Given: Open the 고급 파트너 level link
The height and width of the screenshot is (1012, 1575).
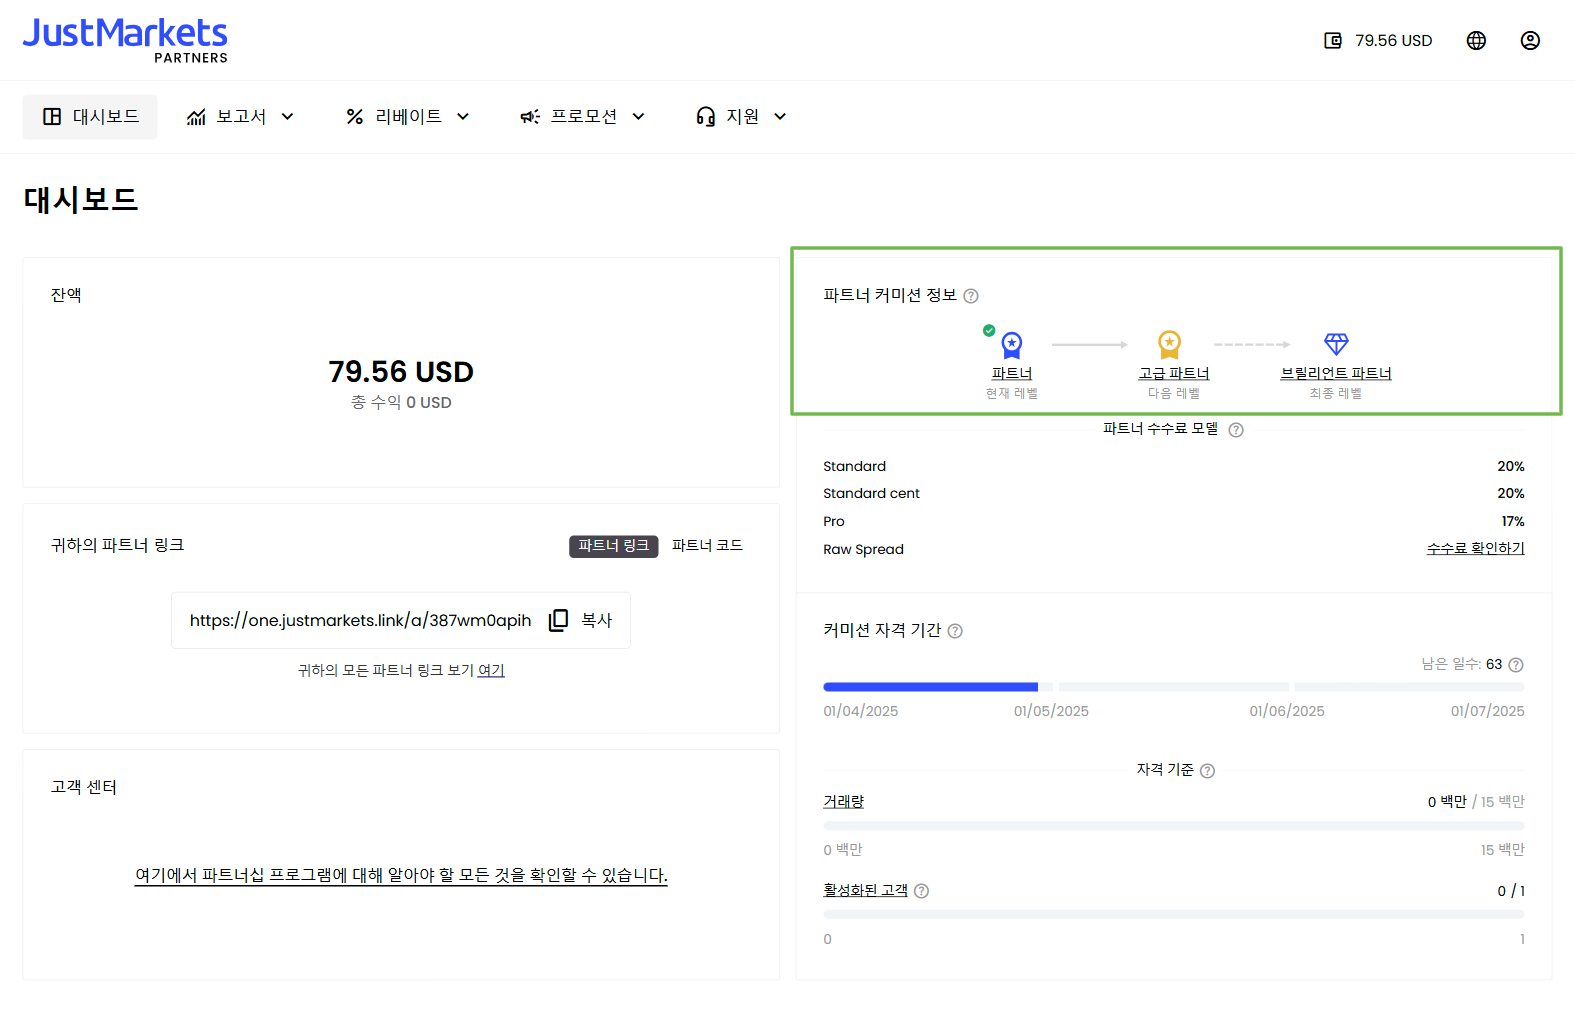Looking at the screenshot, I should 1174,374.
